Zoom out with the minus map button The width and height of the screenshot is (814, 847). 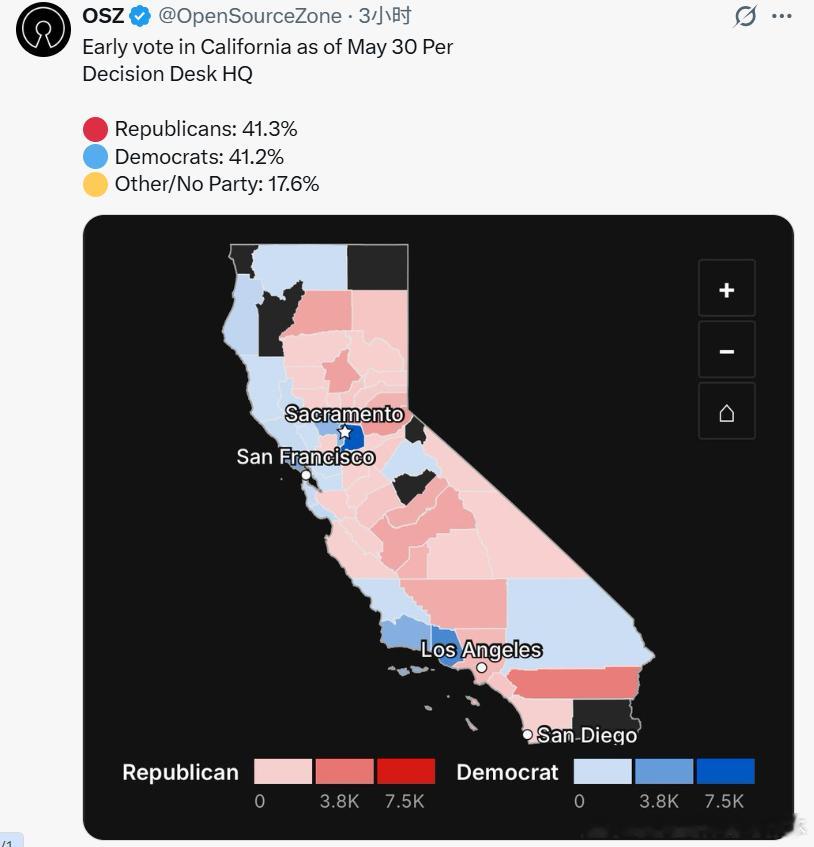point(726,350)
